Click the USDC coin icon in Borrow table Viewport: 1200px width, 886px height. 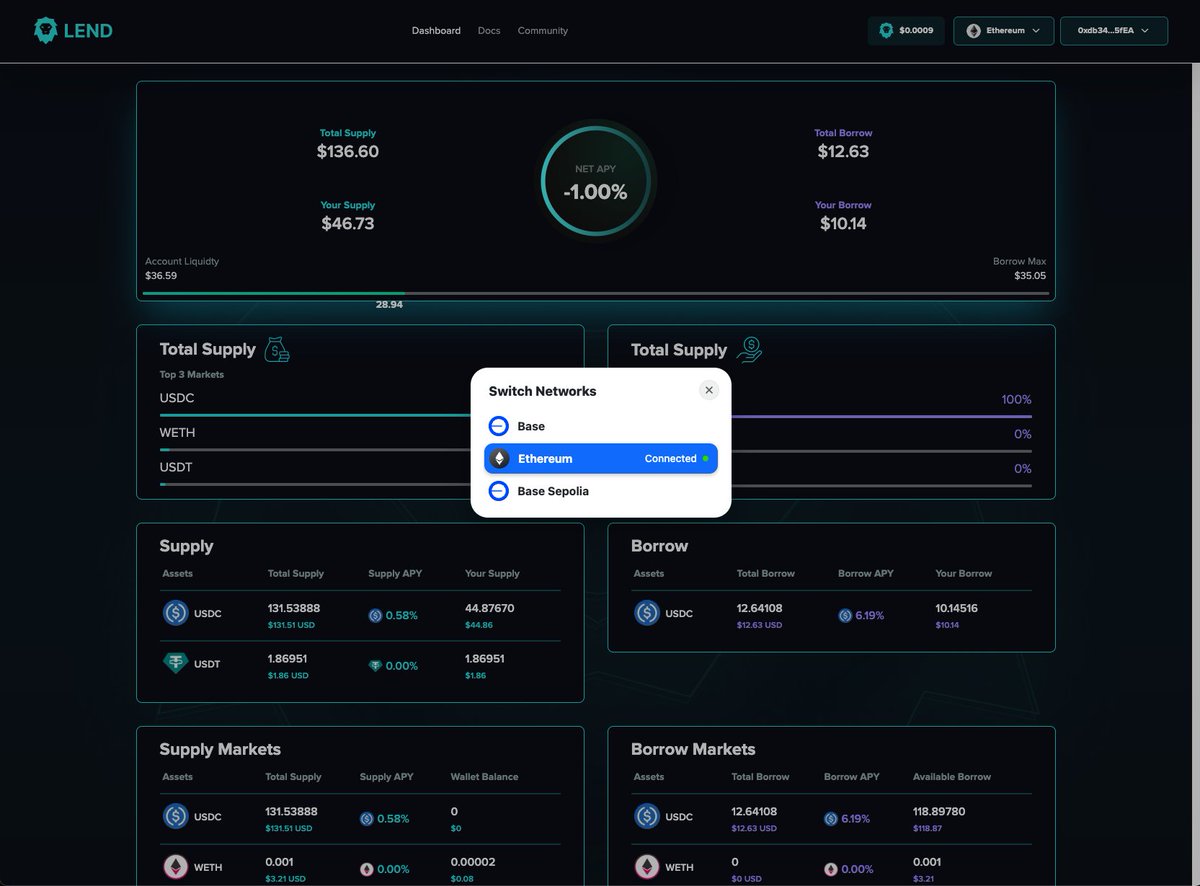[647, 613]
